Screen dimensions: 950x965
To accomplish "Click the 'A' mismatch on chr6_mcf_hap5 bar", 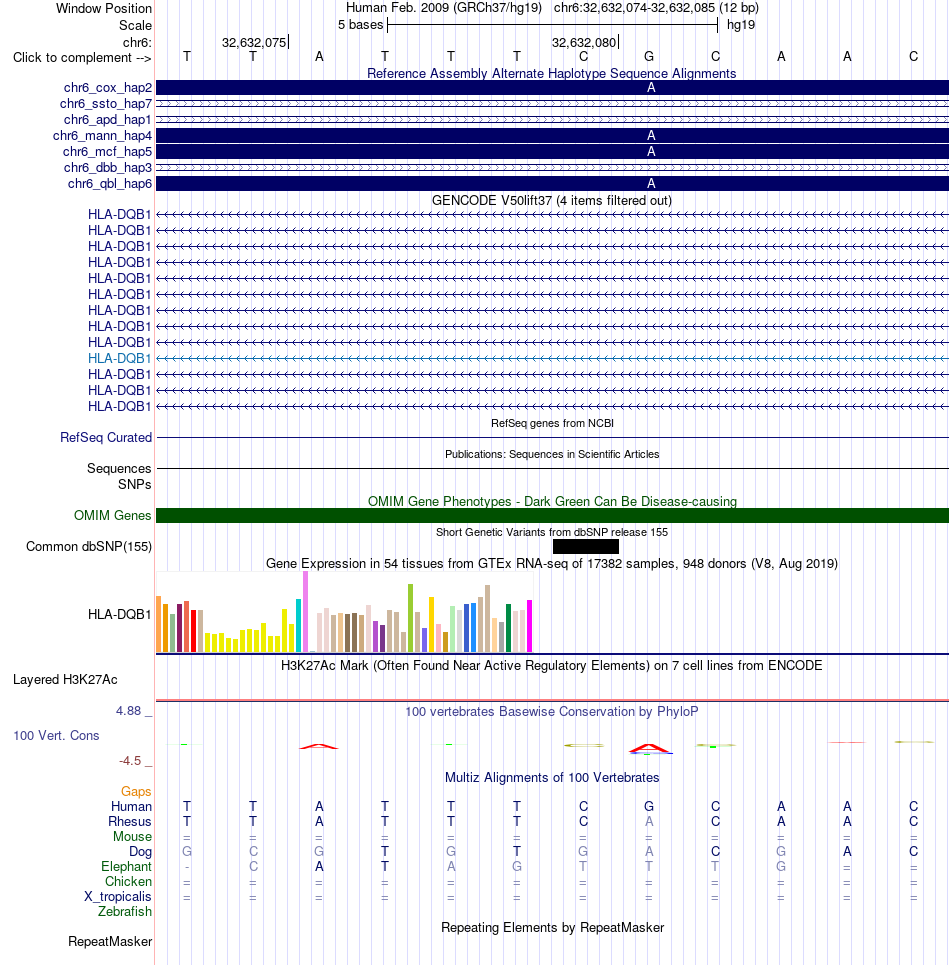I will tap(651, 151).
